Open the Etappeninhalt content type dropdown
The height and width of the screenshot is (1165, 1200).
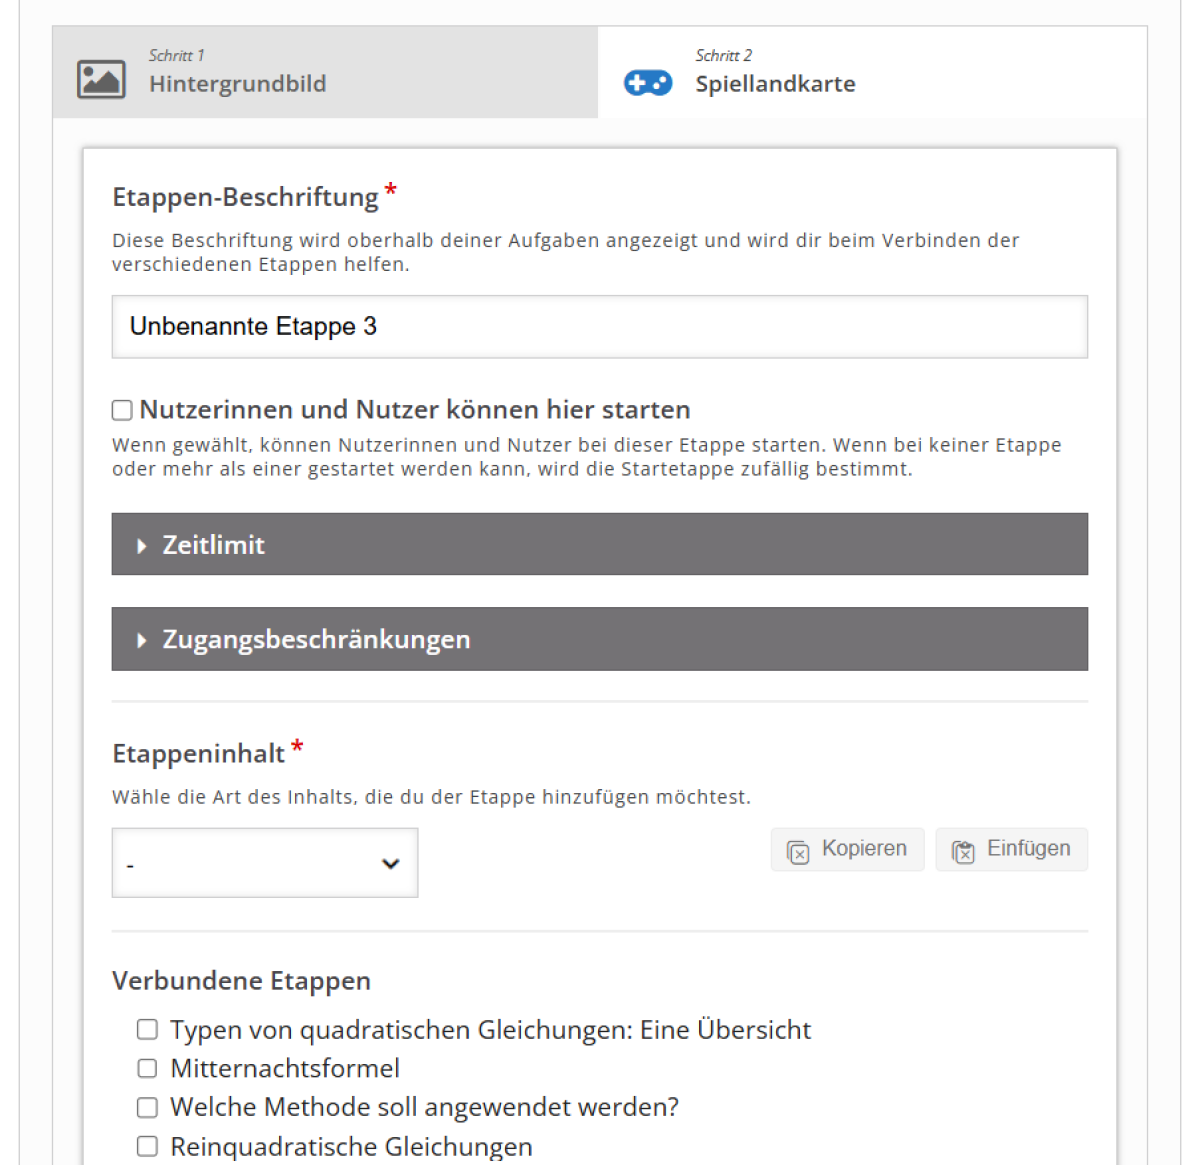[x=264, y=863]
